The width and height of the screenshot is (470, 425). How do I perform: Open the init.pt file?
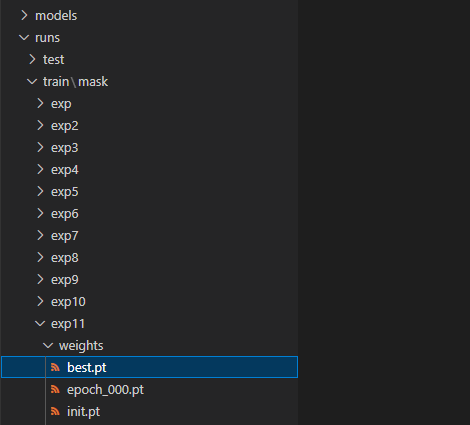pyautogui.click(x=83, y=412)
